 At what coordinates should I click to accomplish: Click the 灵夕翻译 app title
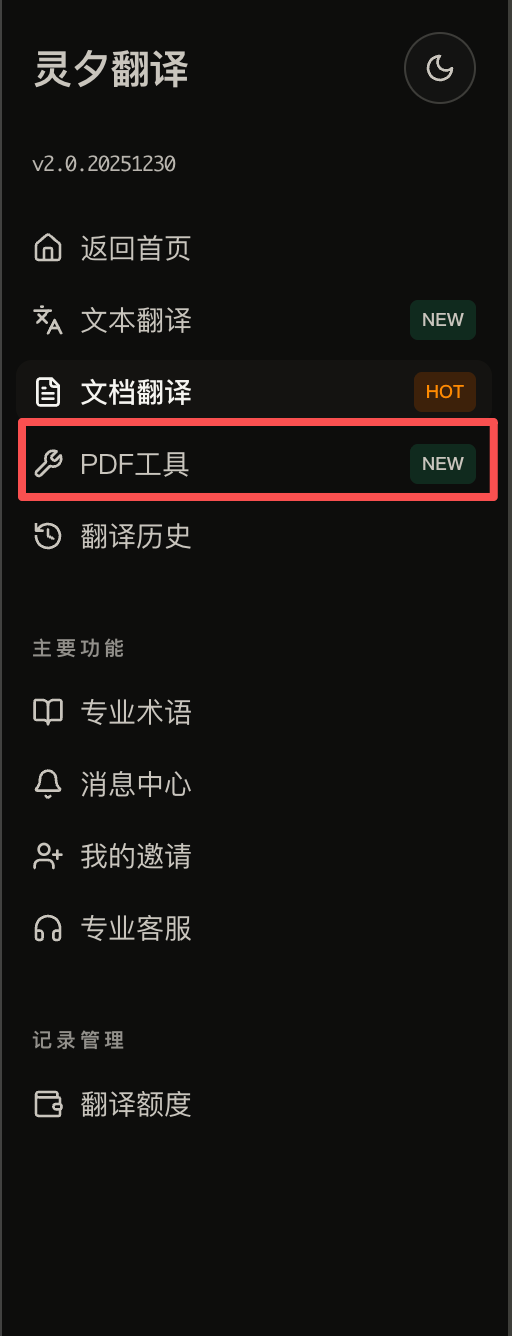(111, 69)
